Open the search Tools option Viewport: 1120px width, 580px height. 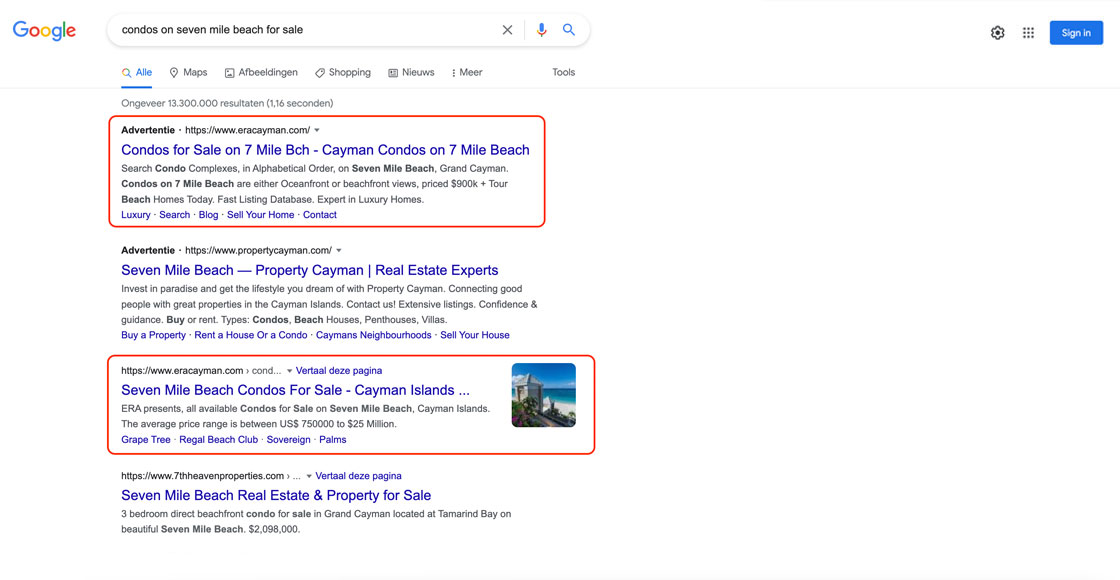[x=564, y=73]
